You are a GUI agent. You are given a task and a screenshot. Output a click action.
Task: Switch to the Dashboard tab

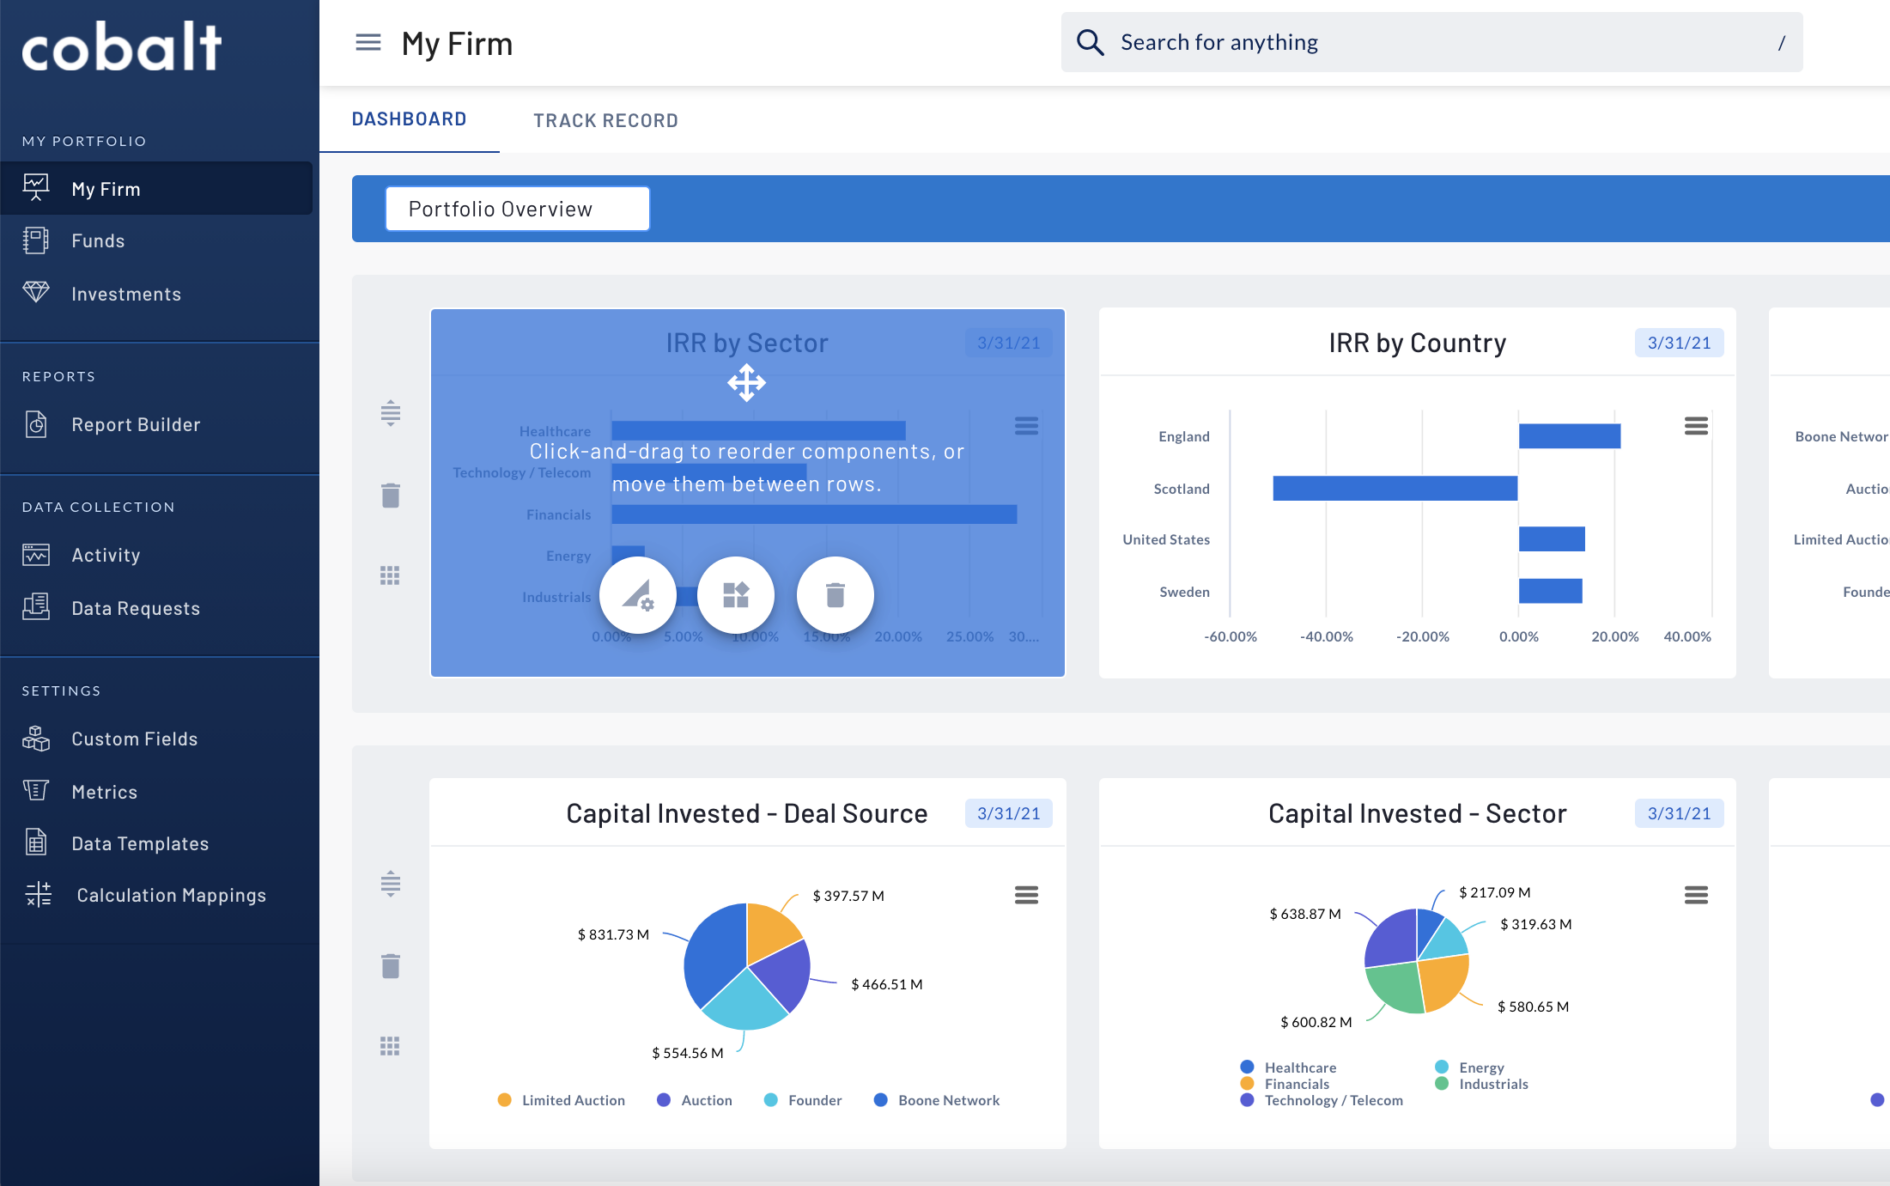click(409, 119)
